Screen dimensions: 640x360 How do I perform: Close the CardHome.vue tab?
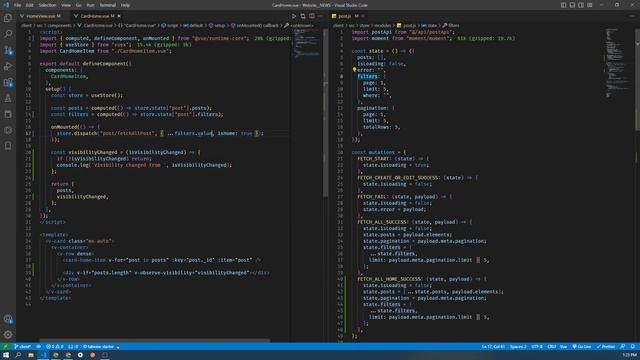tap(119, 16)
